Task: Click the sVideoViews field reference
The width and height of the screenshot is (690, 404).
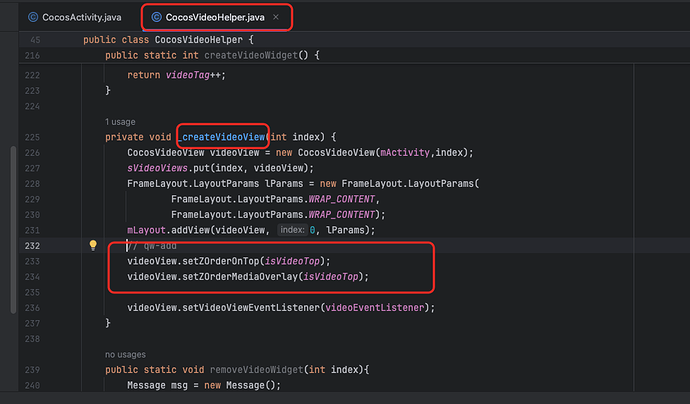Action: (x=160, y=167)
